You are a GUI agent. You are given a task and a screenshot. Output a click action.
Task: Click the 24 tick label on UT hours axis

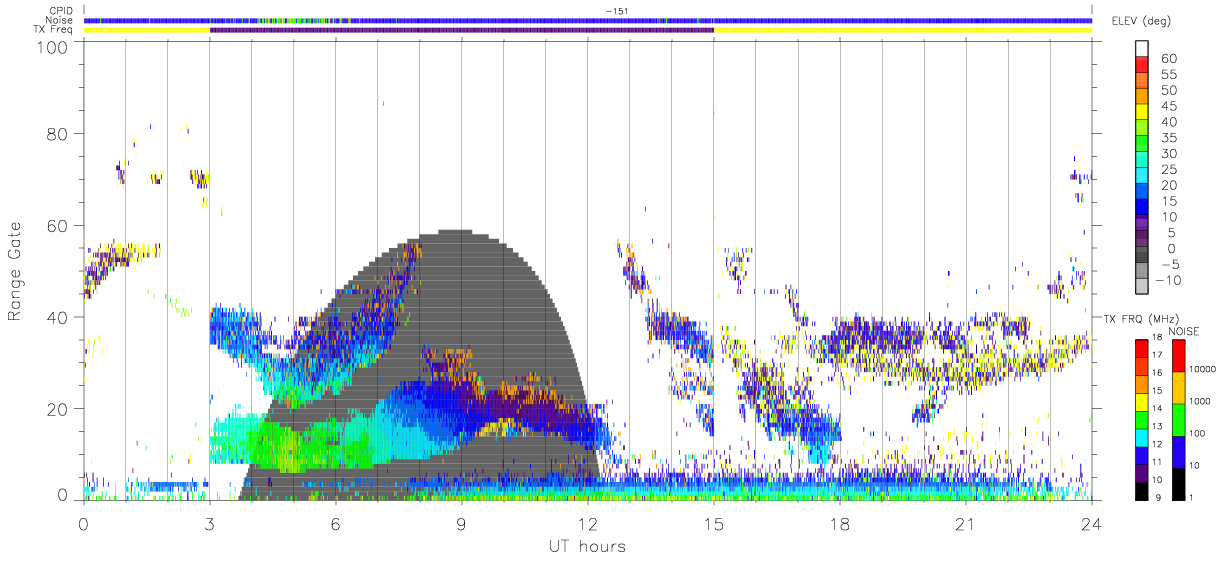[1091, 524]
